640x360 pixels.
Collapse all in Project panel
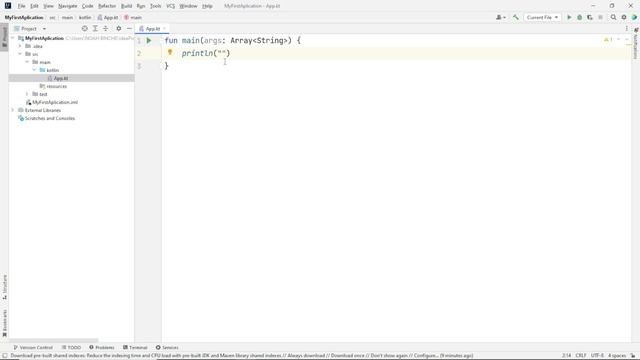click(x=105, y=29)
